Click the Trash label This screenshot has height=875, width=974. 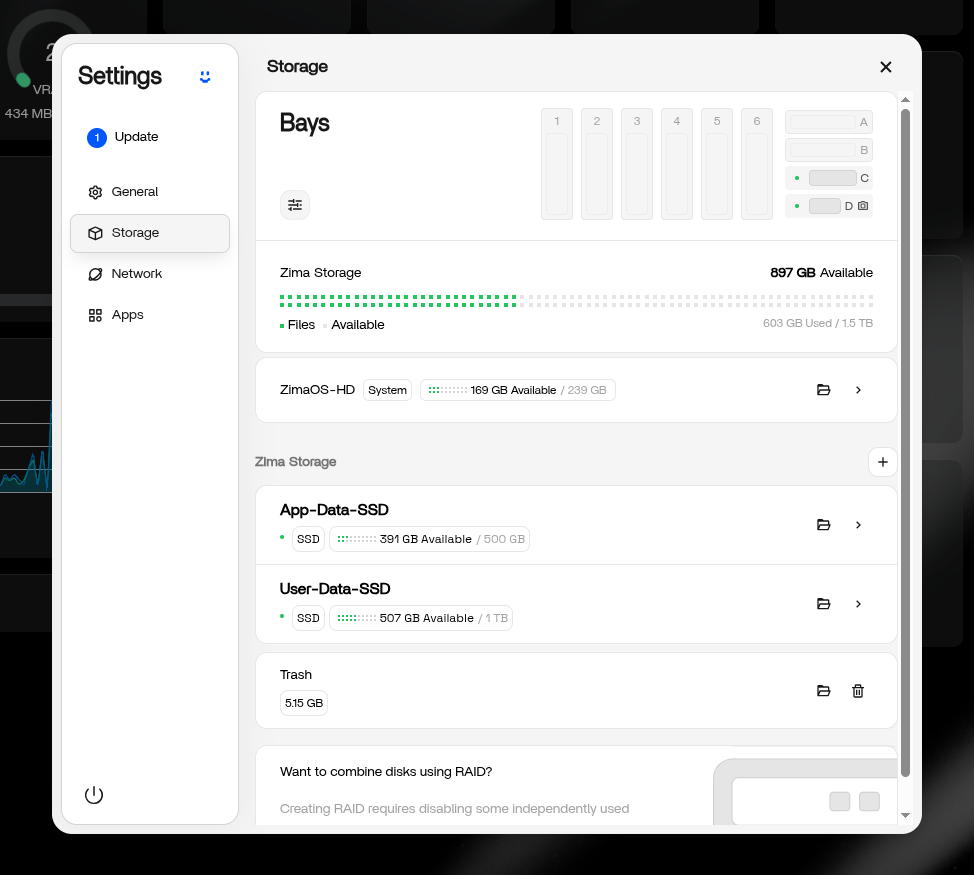(296, 674)
